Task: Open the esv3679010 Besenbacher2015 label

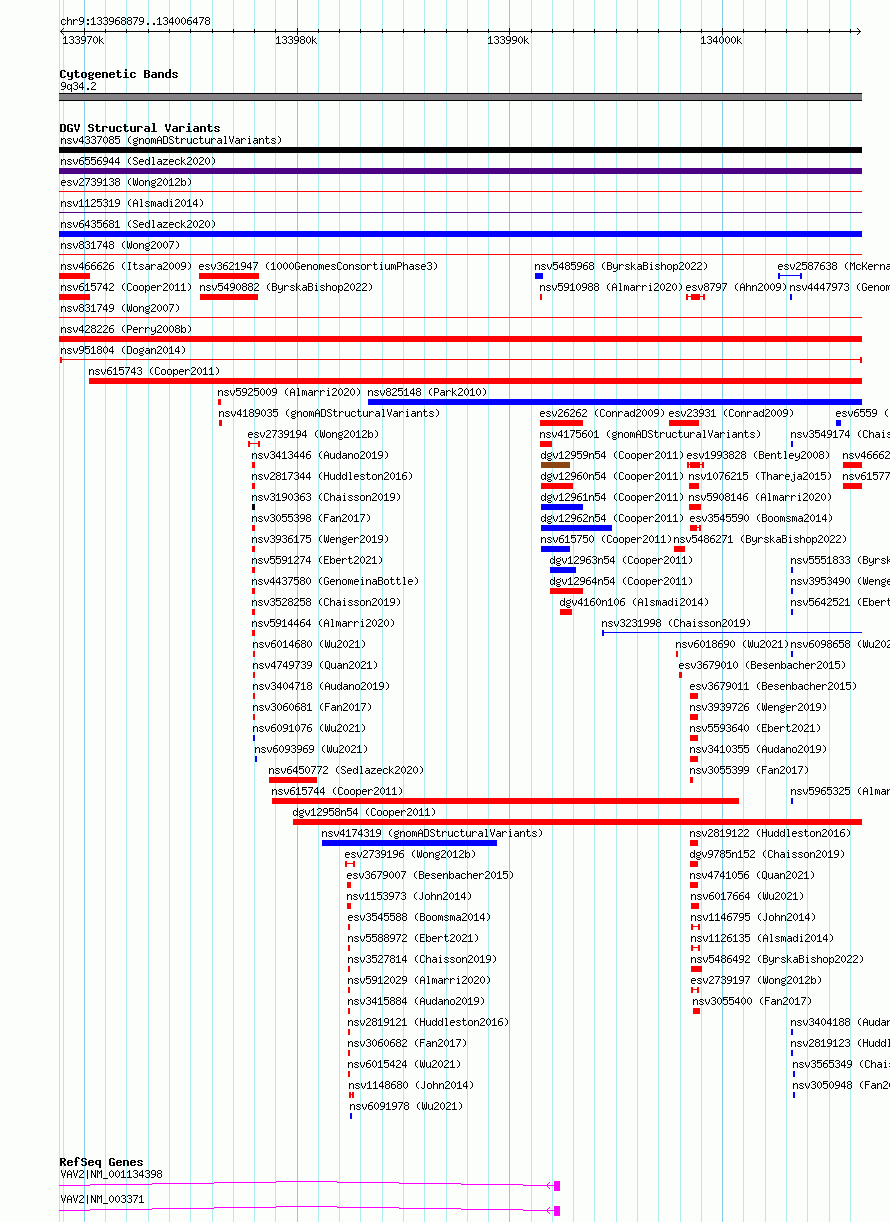Action: coord(763,665)
